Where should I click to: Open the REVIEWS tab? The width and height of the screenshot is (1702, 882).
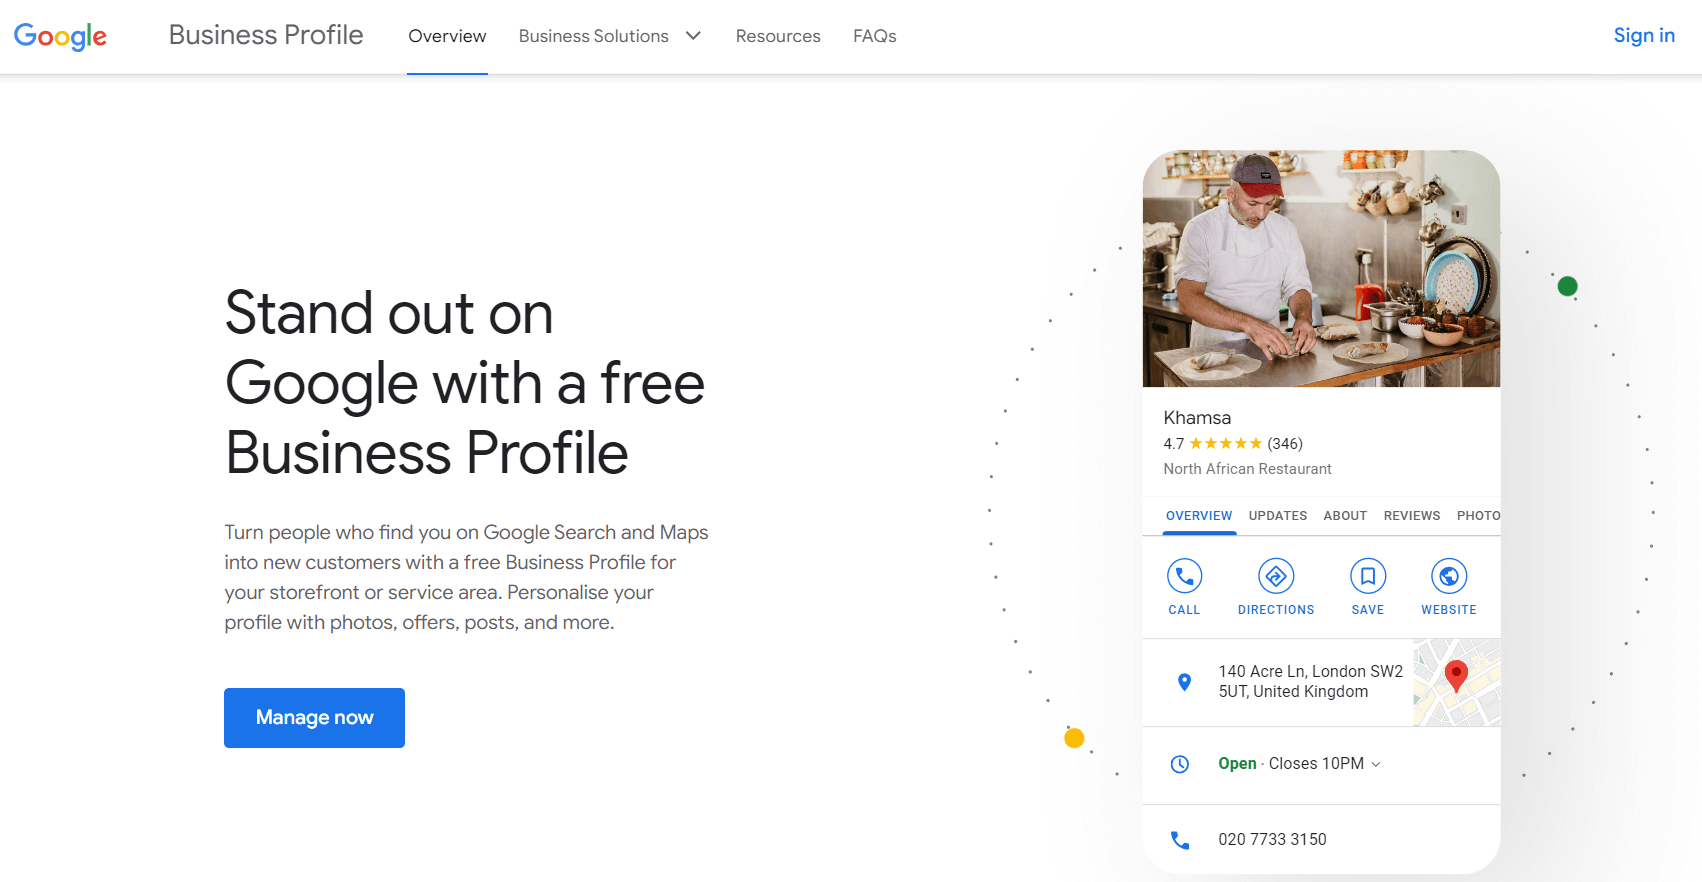coord(1412,516)
